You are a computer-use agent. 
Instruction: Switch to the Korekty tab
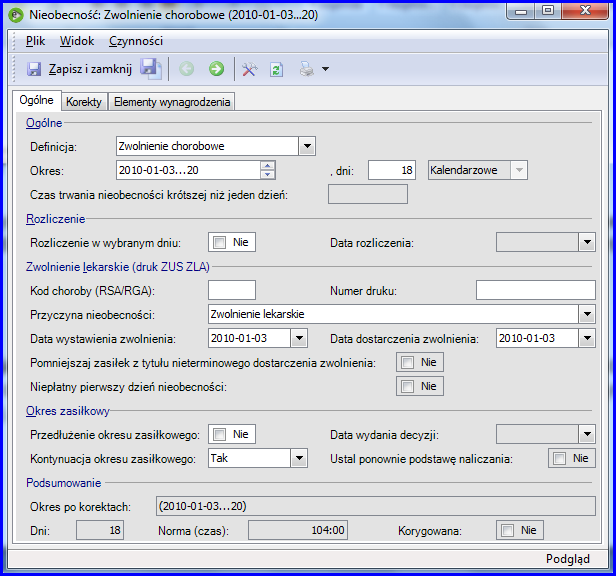(84, 102)
